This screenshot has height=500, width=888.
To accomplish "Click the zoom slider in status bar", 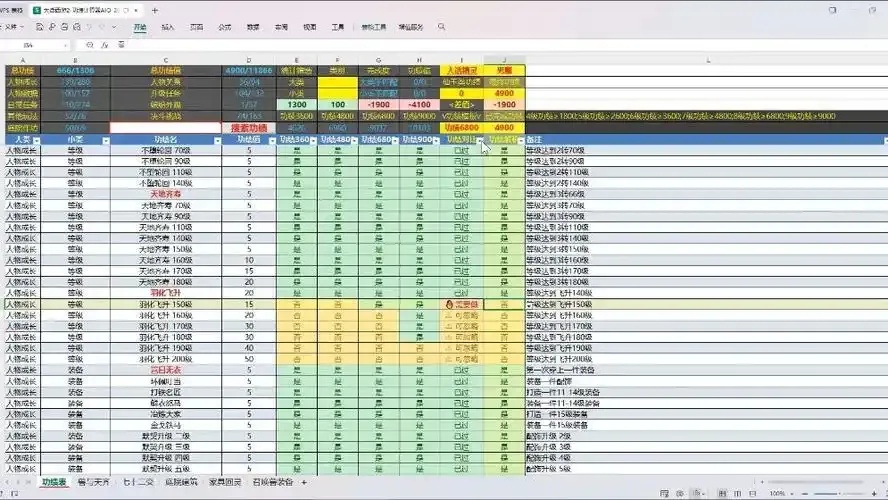I will (839, 494).
